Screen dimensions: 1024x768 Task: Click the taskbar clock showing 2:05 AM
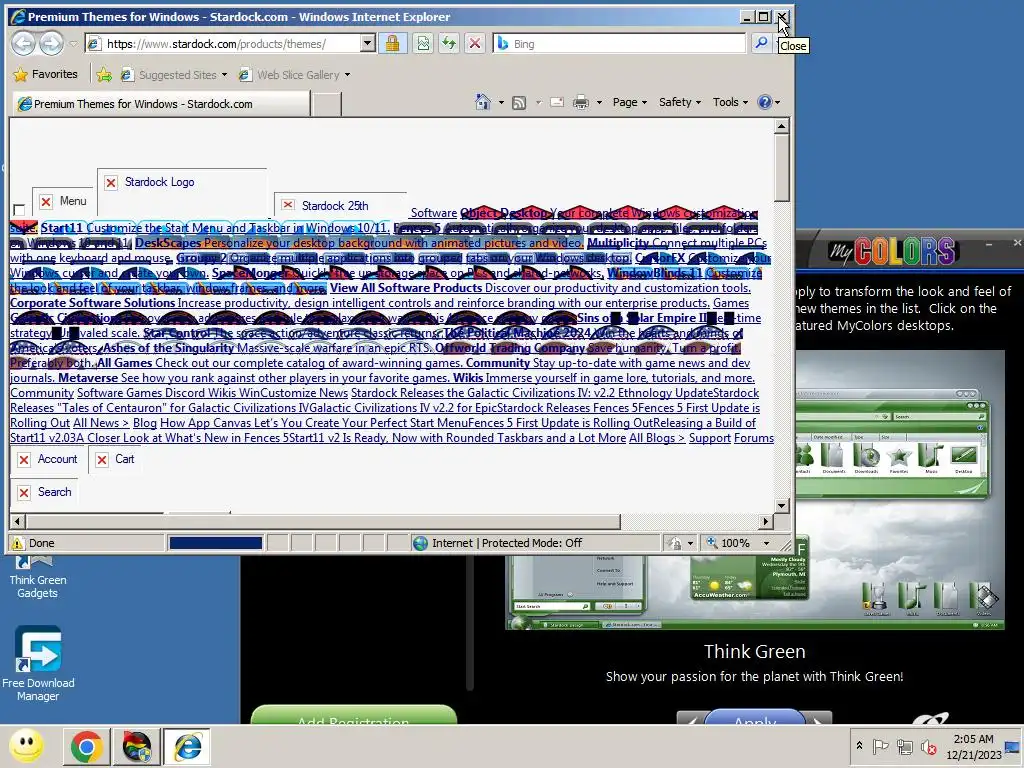(x=973, y=746)
